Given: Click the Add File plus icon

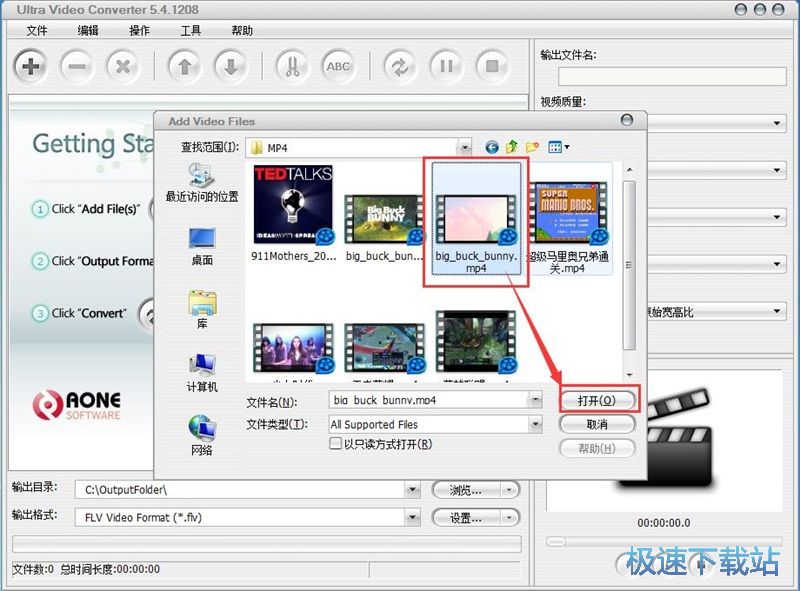Looking at the screenshot, I should click(30, 66).
